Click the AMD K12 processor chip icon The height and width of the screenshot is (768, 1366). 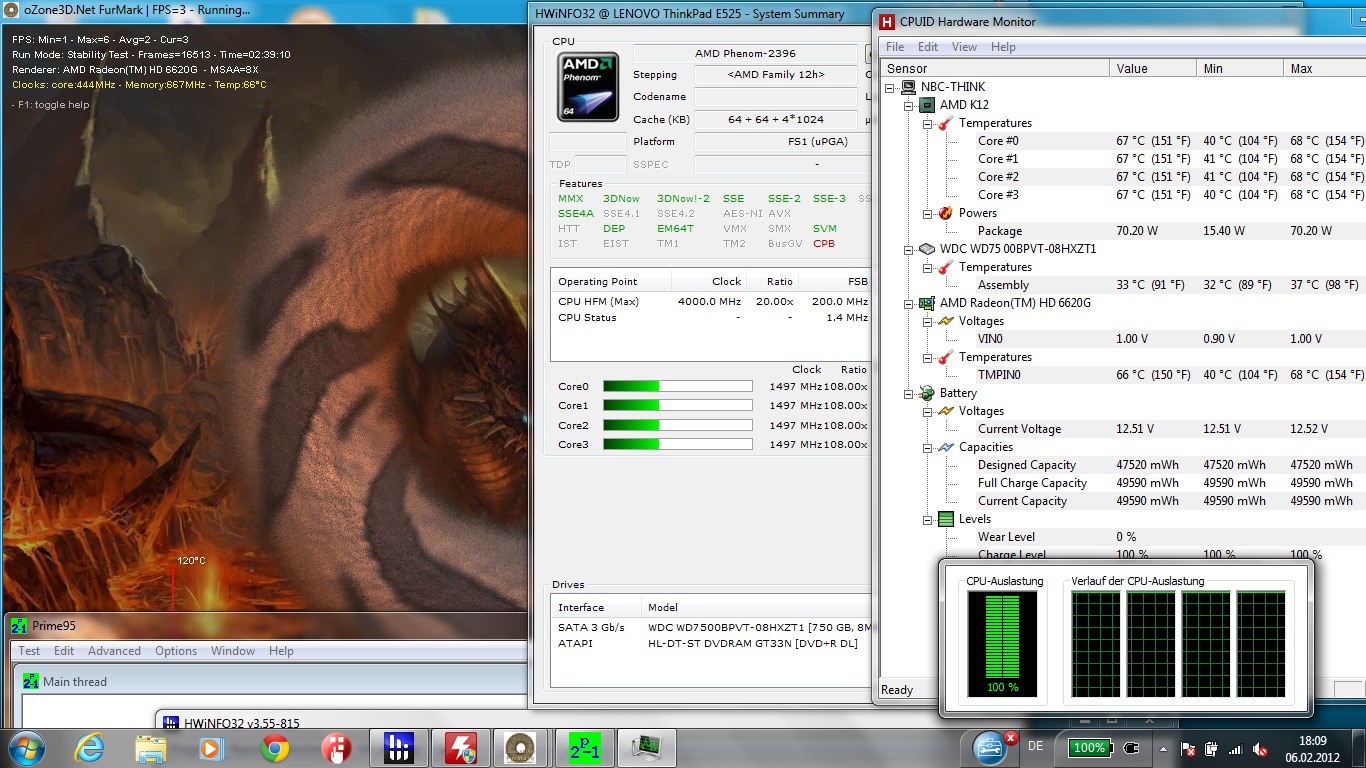(927, 105)
